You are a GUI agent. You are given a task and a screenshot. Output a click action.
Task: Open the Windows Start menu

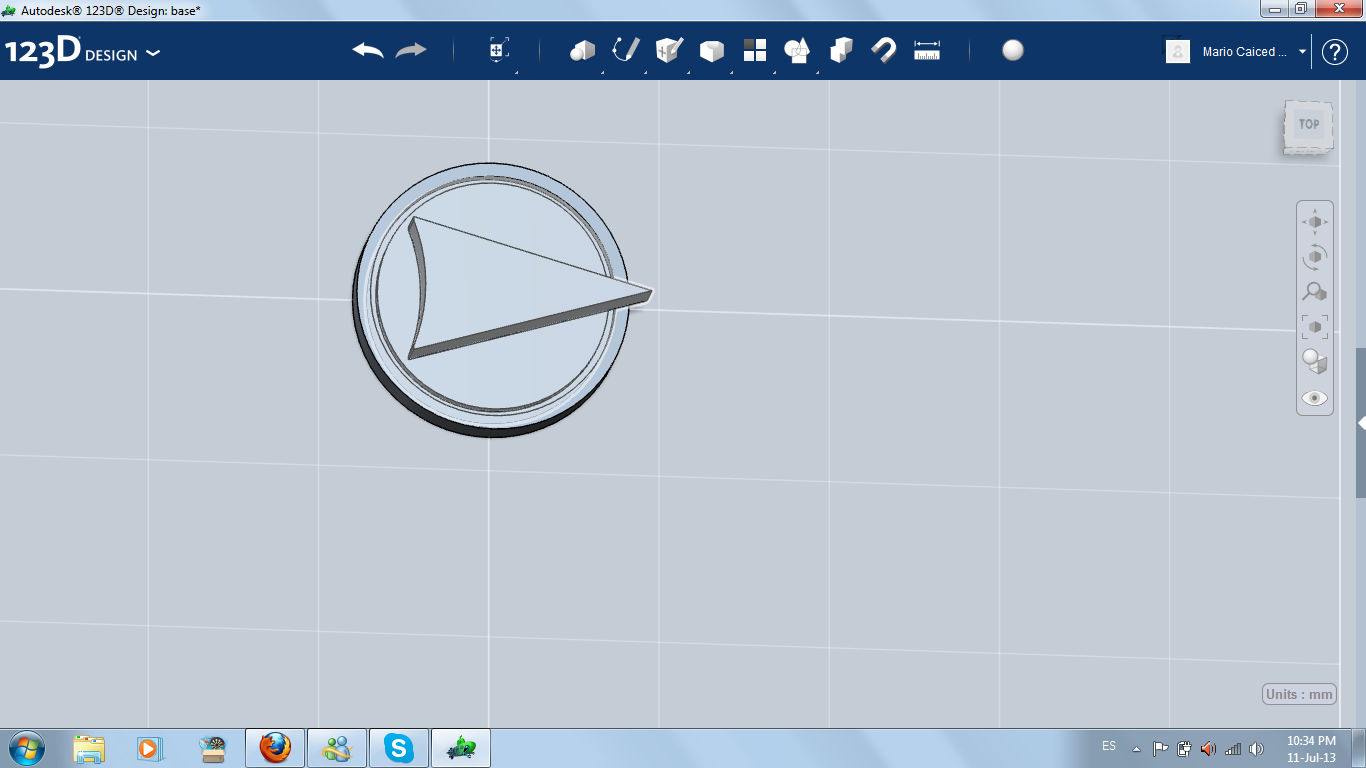(x=25, y=747)
